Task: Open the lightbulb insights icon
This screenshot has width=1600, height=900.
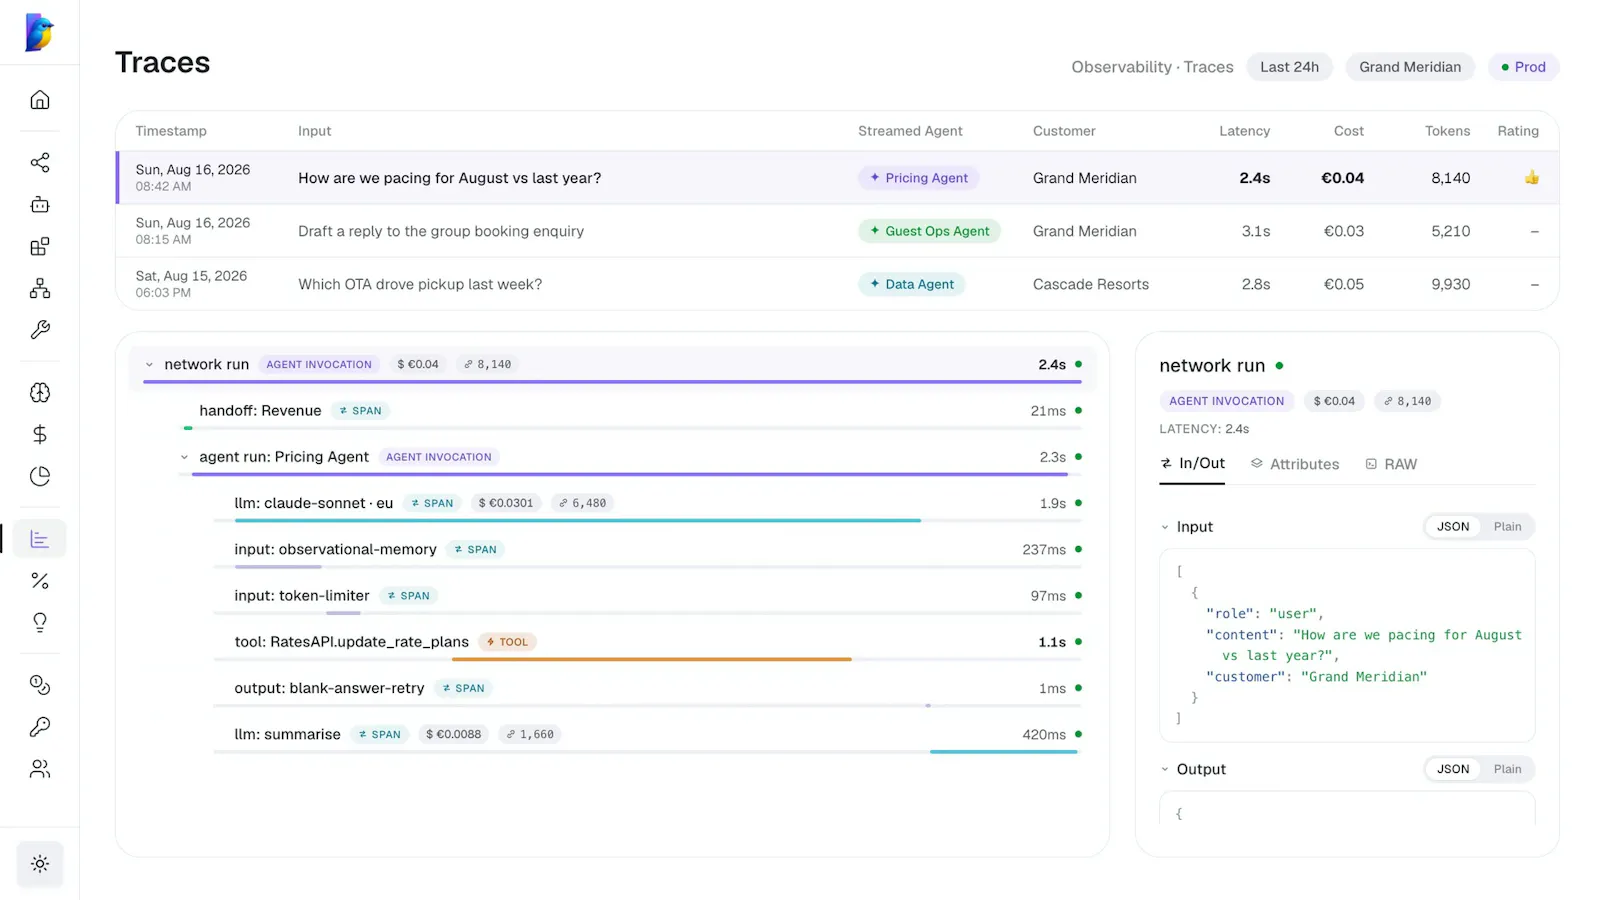Action: pos(40,622)
